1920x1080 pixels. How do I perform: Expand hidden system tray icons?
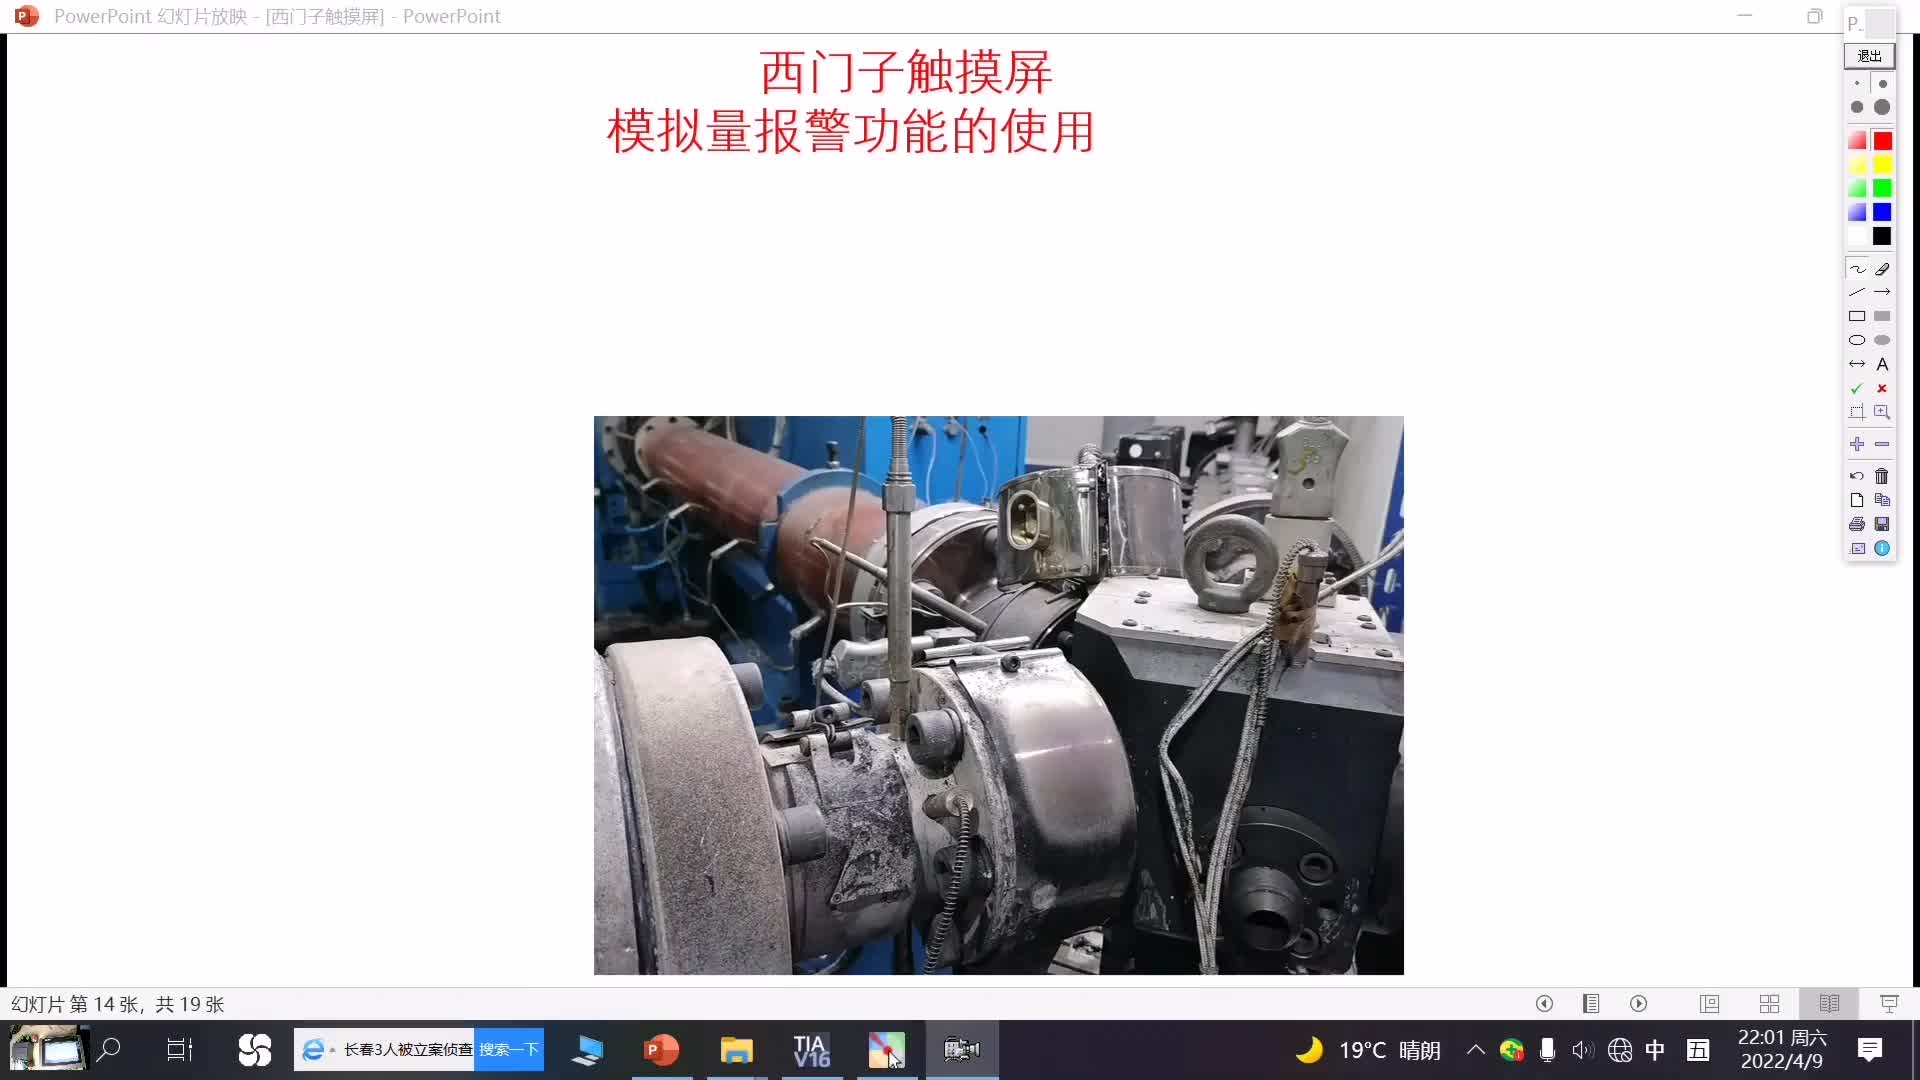point(1475,1050)
